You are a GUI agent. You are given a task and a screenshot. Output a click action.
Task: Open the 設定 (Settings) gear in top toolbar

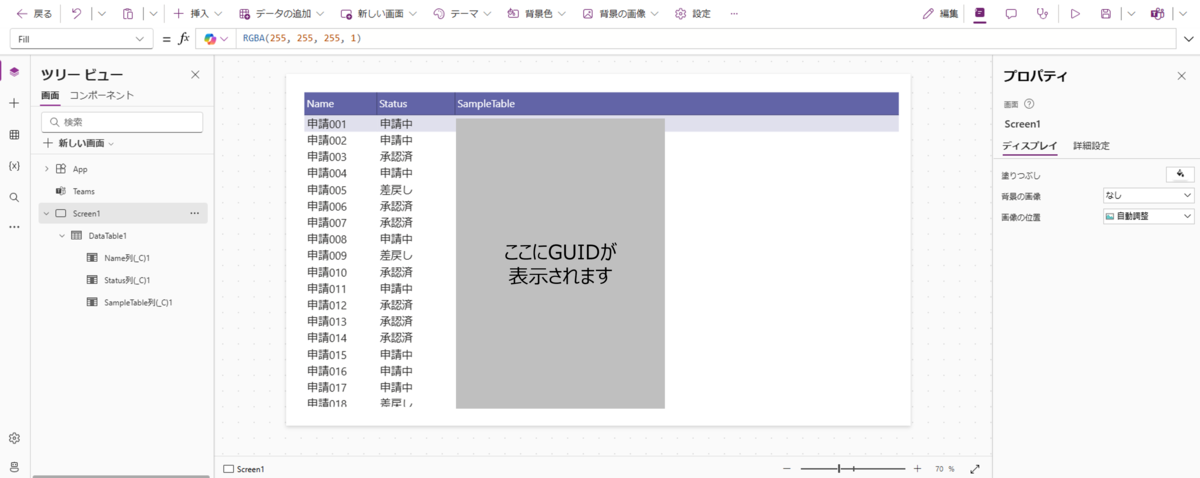point(693,14)
